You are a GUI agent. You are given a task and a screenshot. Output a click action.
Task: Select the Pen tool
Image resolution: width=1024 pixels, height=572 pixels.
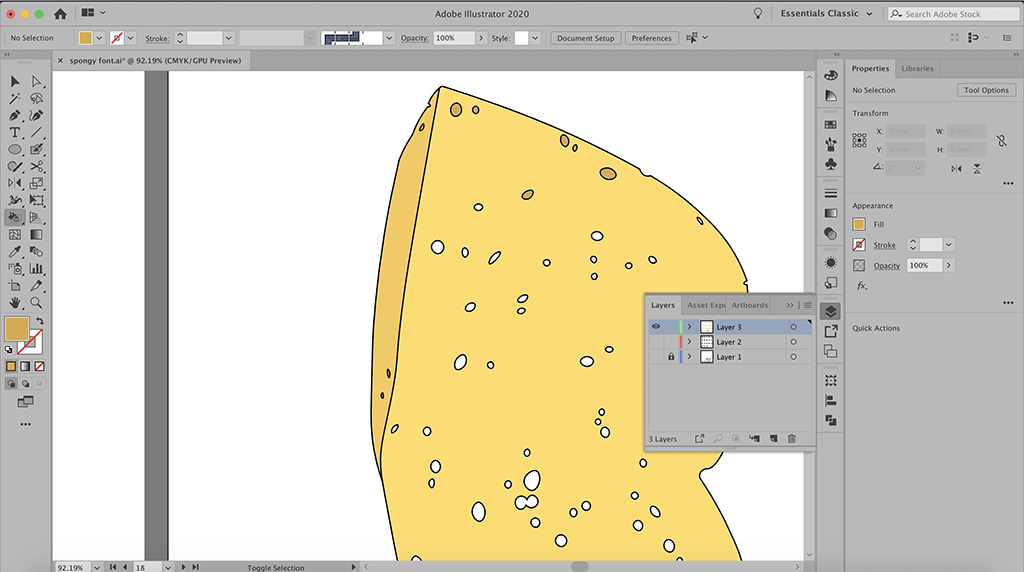15,115
